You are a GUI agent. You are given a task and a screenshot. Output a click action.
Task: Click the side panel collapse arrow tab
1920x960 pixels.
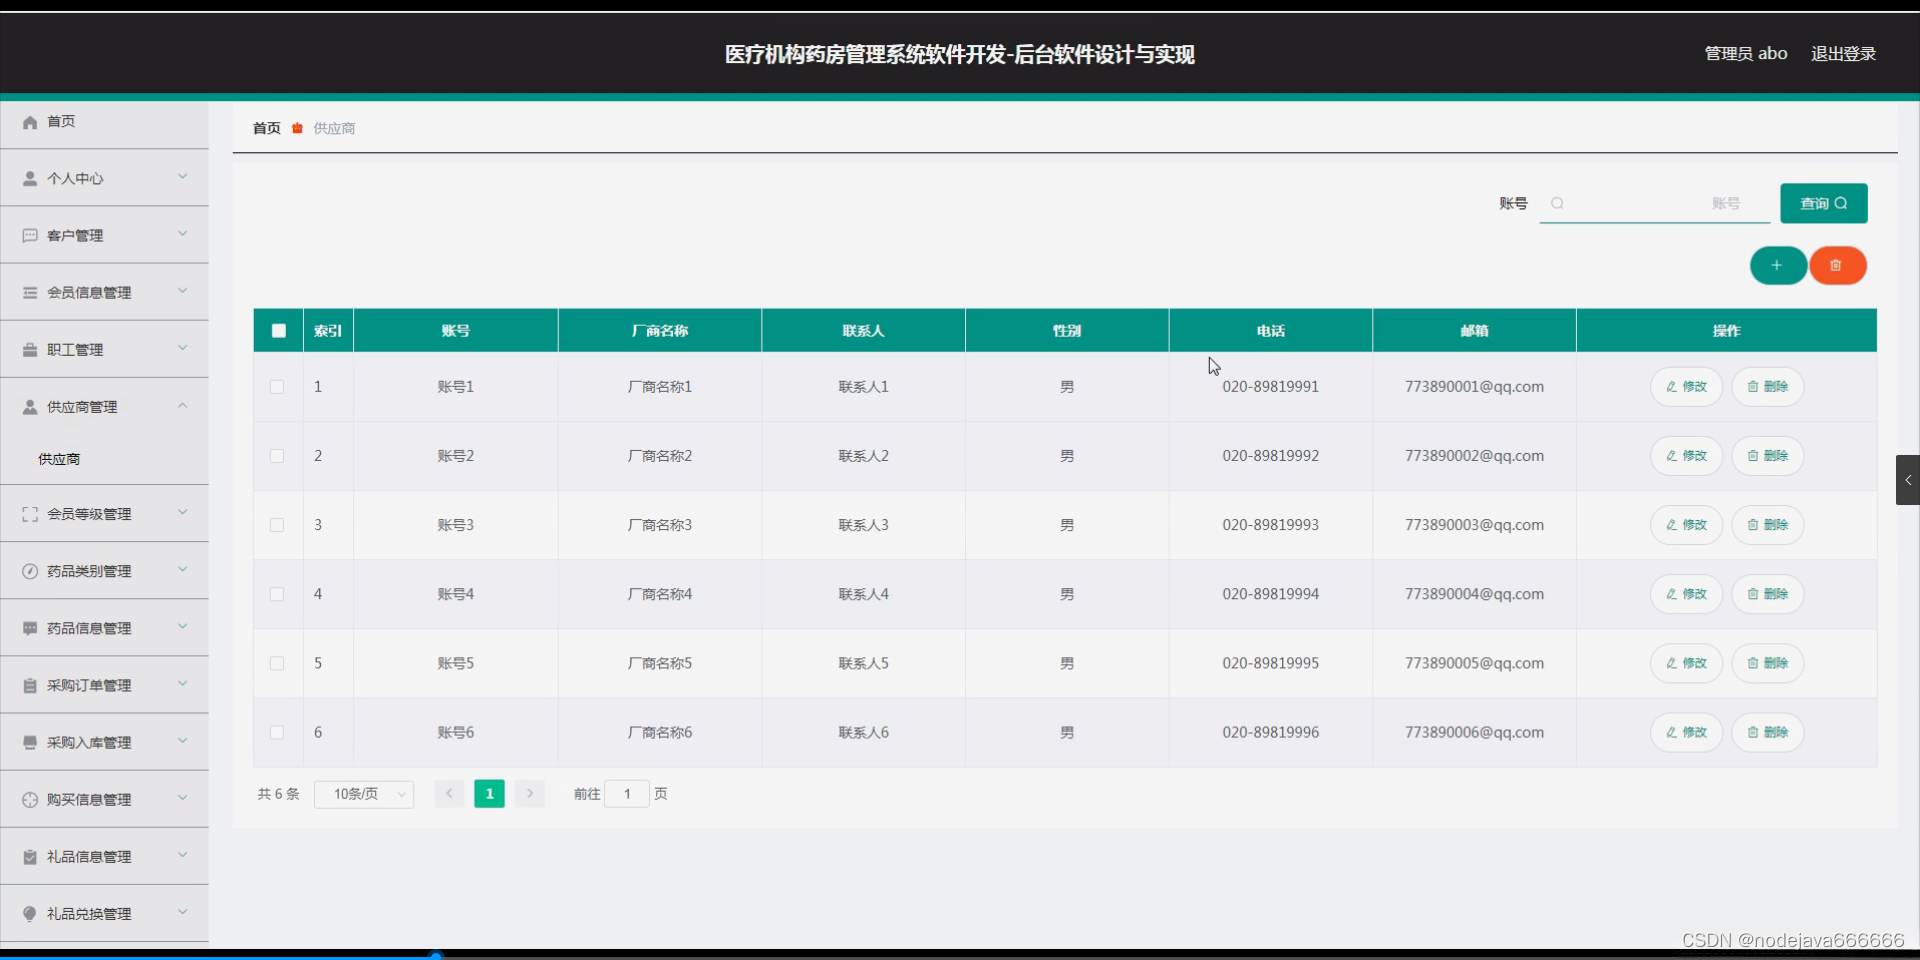click(1907, 480)
